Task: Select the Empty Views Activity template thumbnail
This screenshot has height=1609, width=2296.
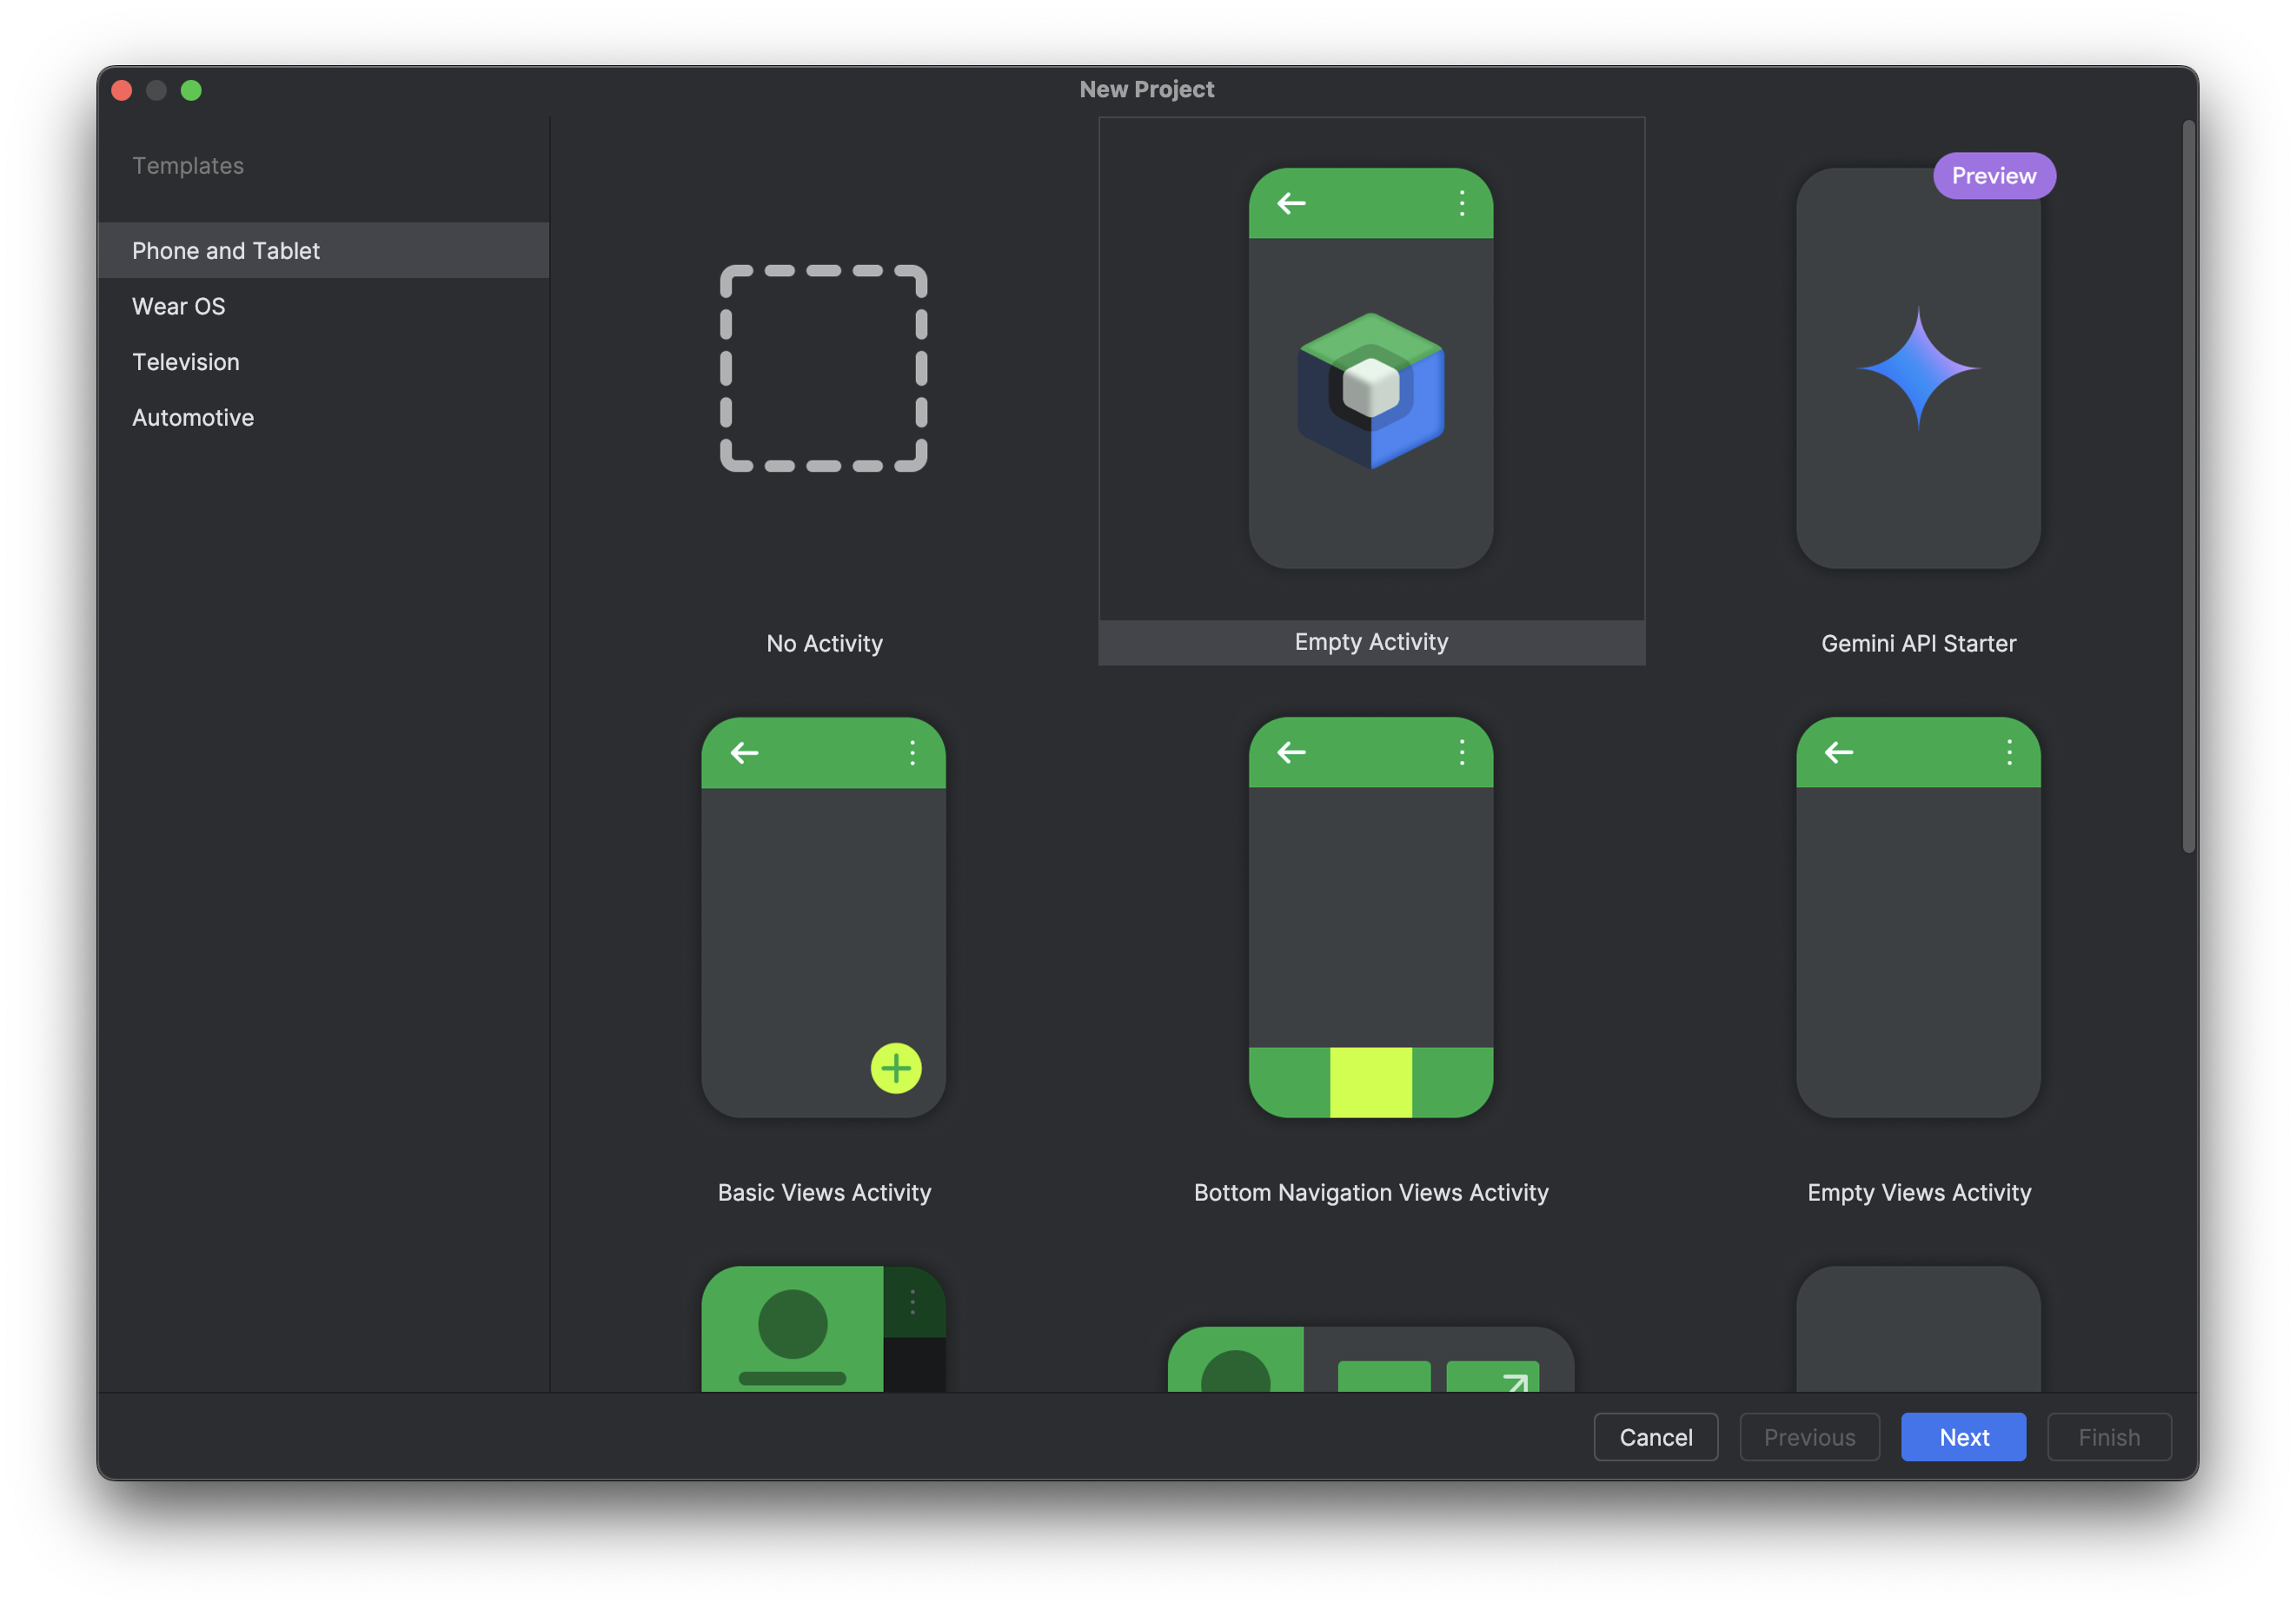Action: [1917, 916]
